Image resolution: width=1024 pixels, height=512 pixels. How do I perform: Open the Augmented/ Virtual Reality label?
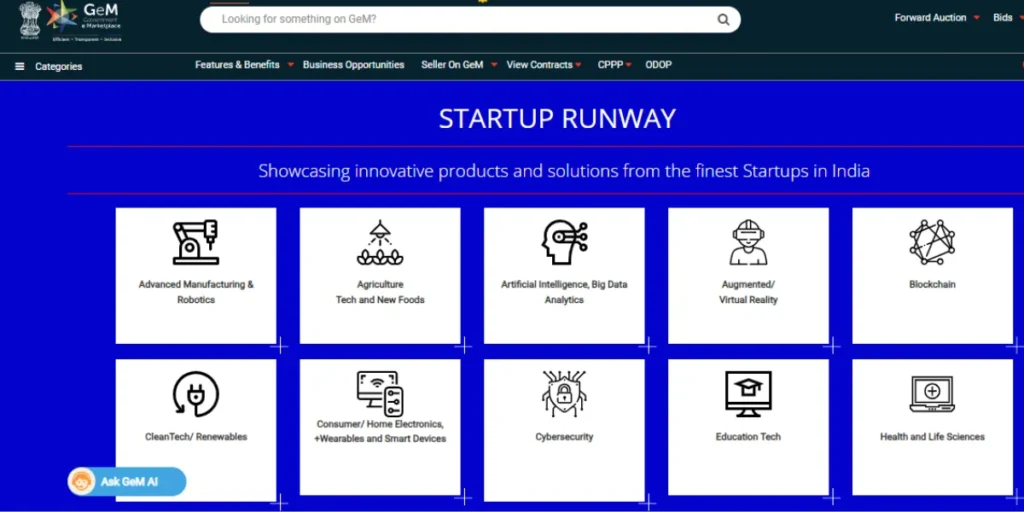pyautogui.click(x=748, y=292)
